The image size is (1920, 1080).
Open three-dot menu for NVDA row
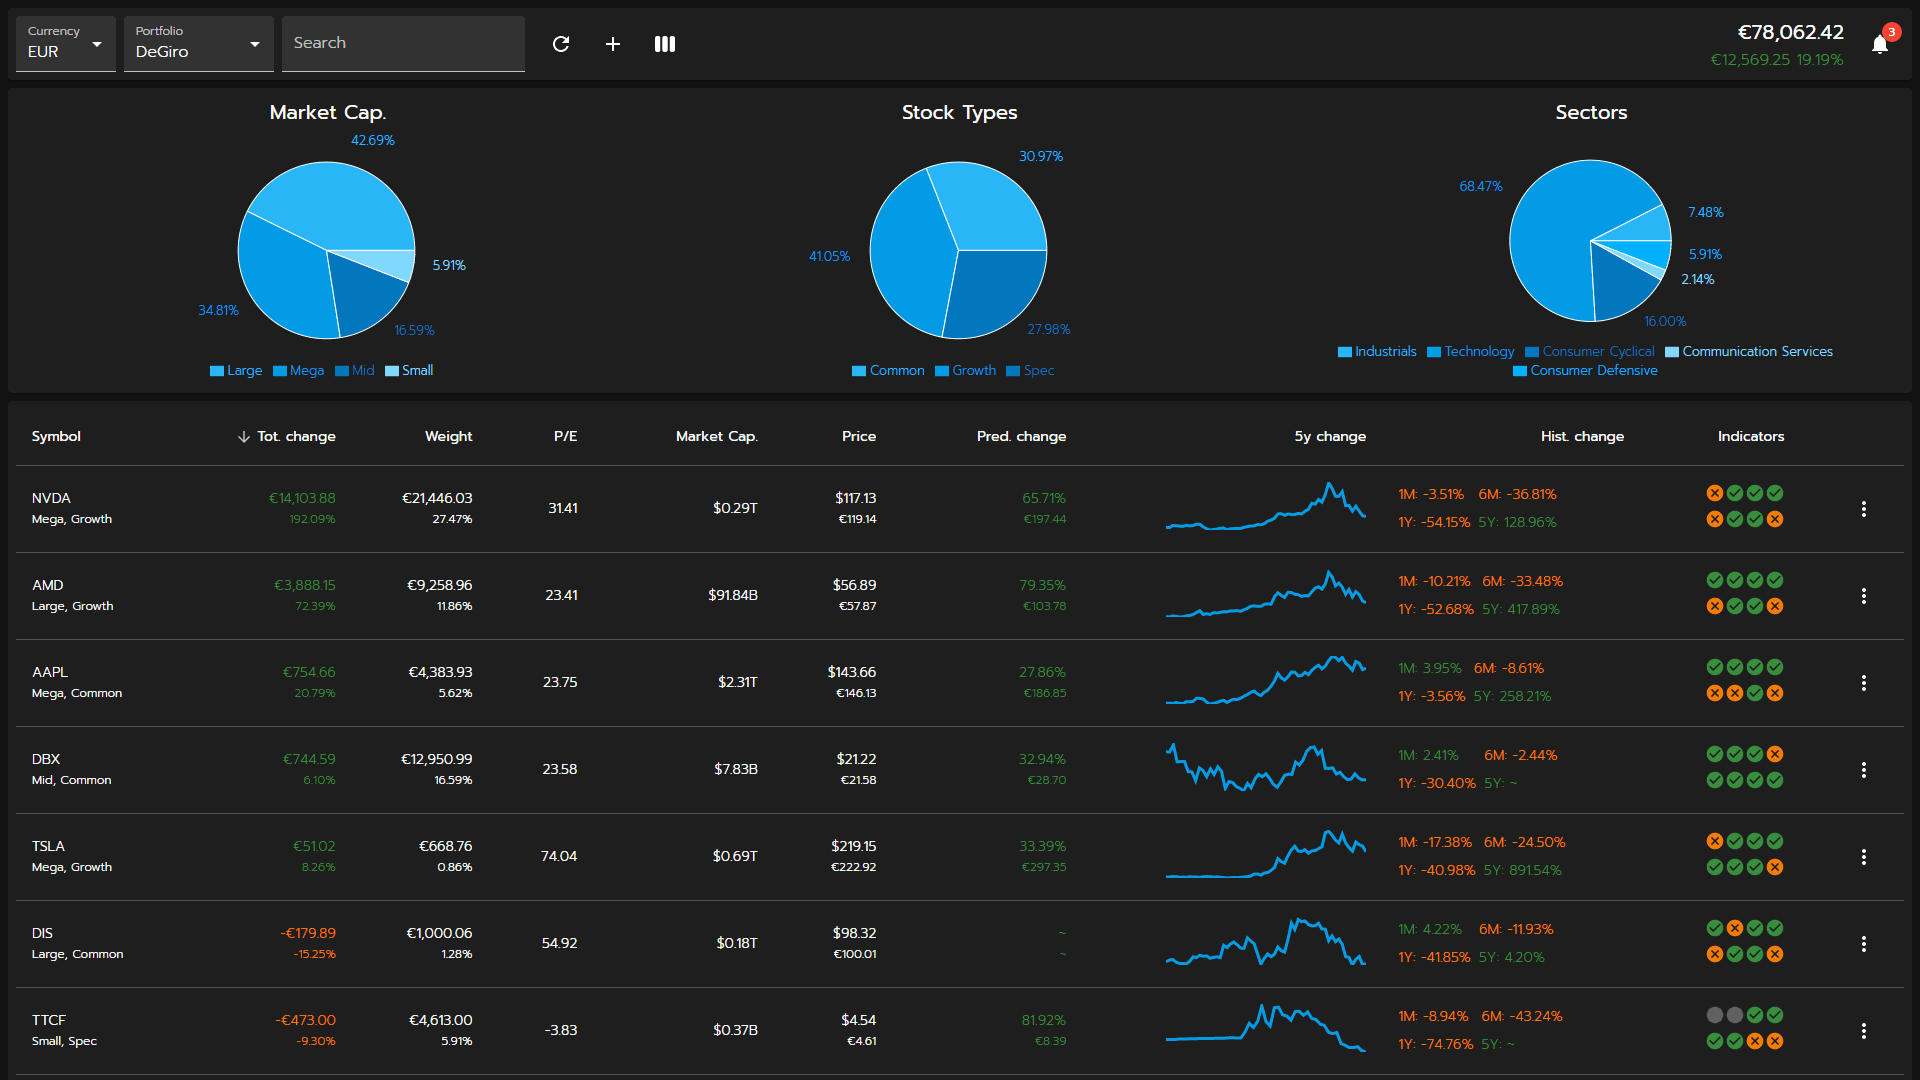point(1863,509)
